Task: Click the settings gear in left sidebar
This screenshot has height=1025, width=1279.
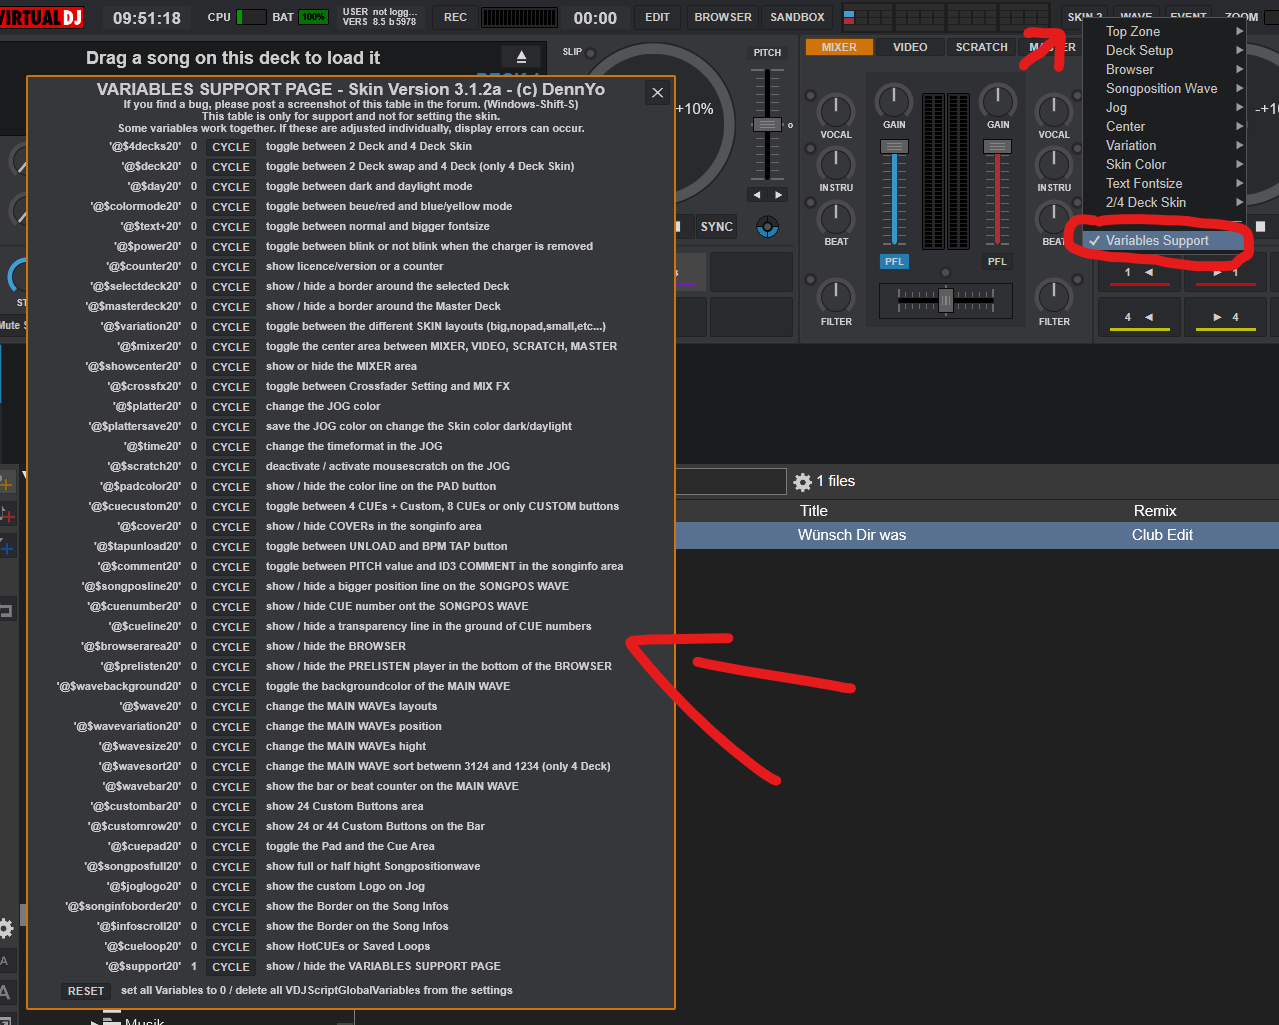Action: (x=6, y=928)
